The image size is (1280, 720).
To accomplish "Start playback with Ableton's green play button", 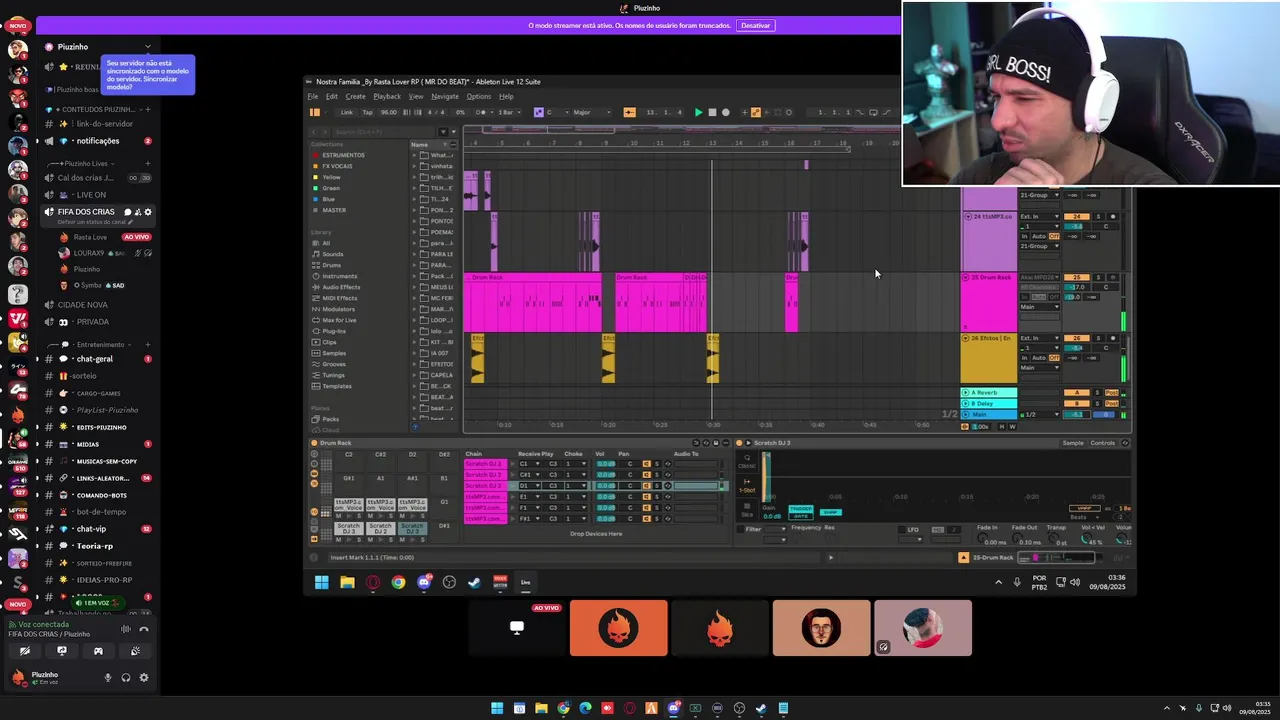I will 698,112.
